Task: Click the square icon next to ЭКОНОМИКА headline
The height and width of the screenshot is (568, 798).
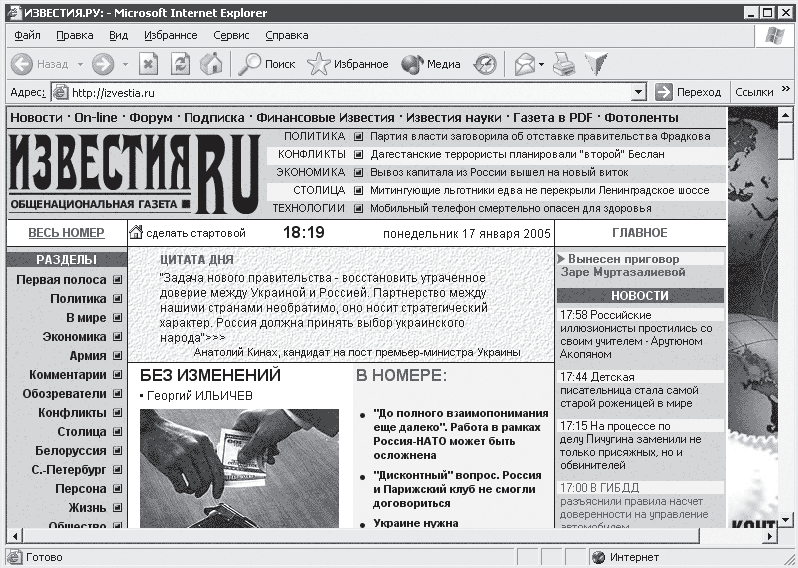Action: [359, 173]
